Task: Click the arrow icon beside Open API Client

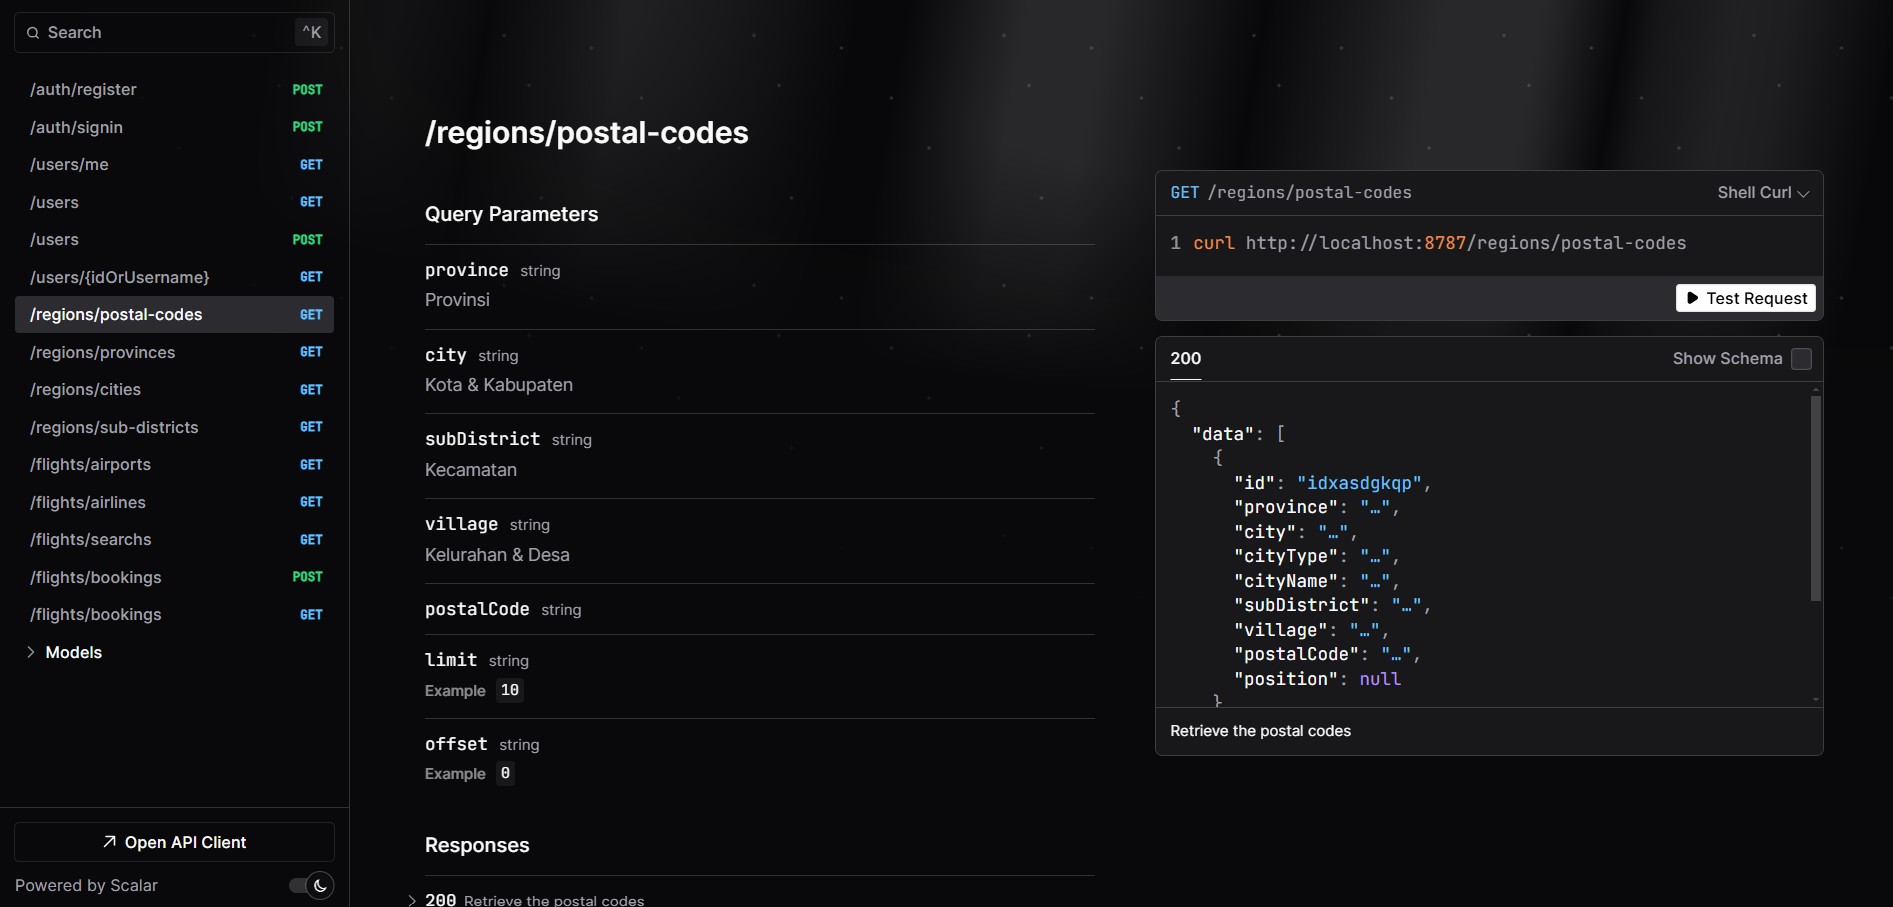Action: click(110, 842)
